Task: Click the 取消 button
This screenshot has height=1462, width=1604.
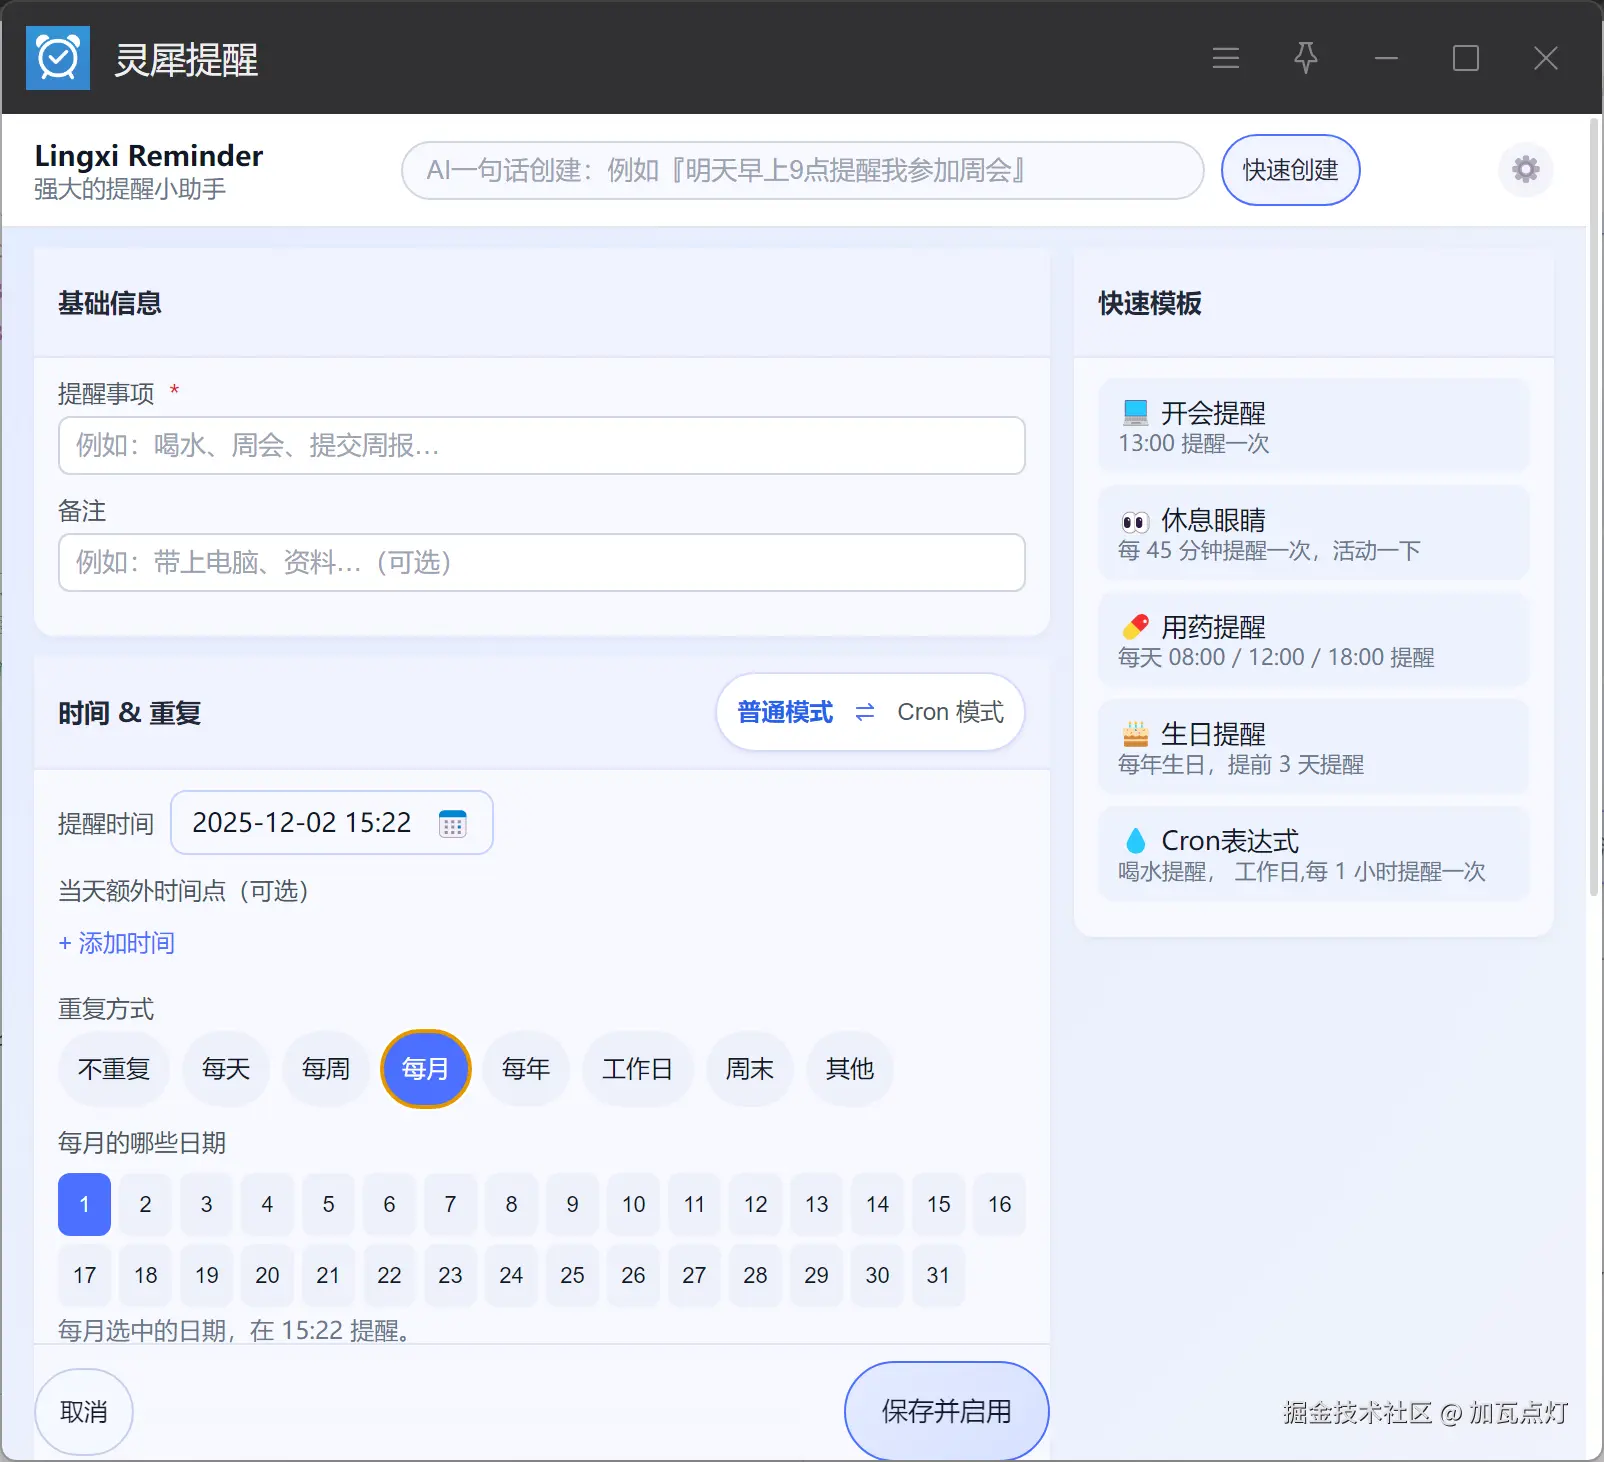Action: 84,1411
